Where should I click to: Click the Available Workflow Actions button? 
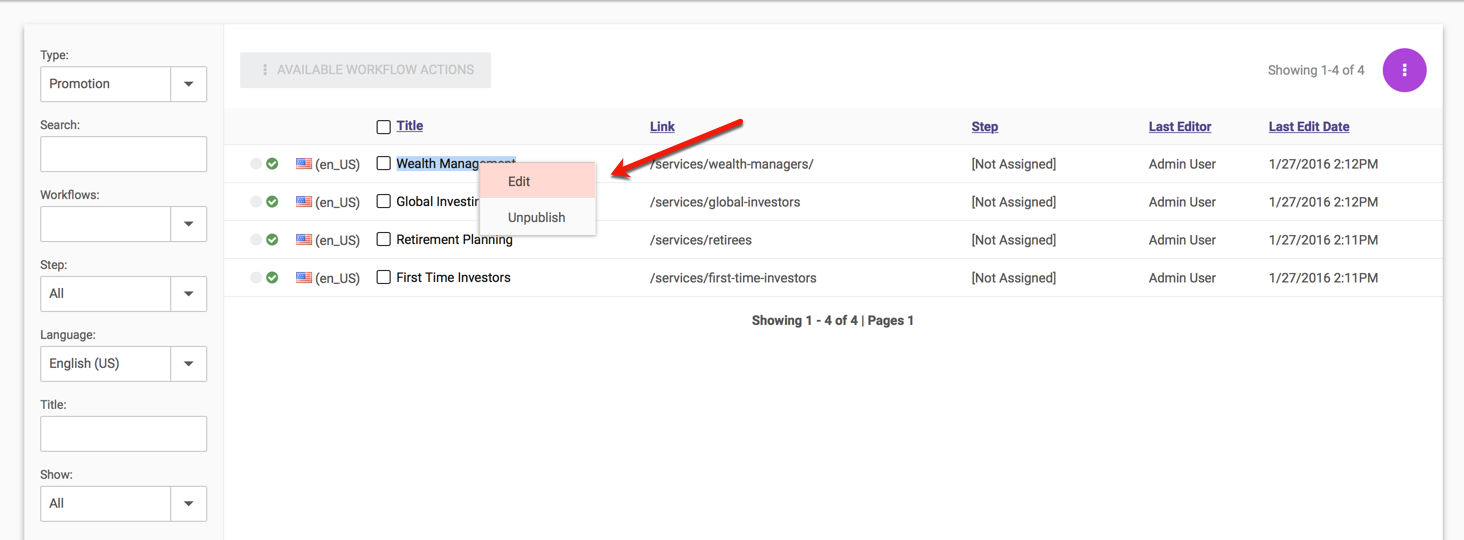coord(365,70)
